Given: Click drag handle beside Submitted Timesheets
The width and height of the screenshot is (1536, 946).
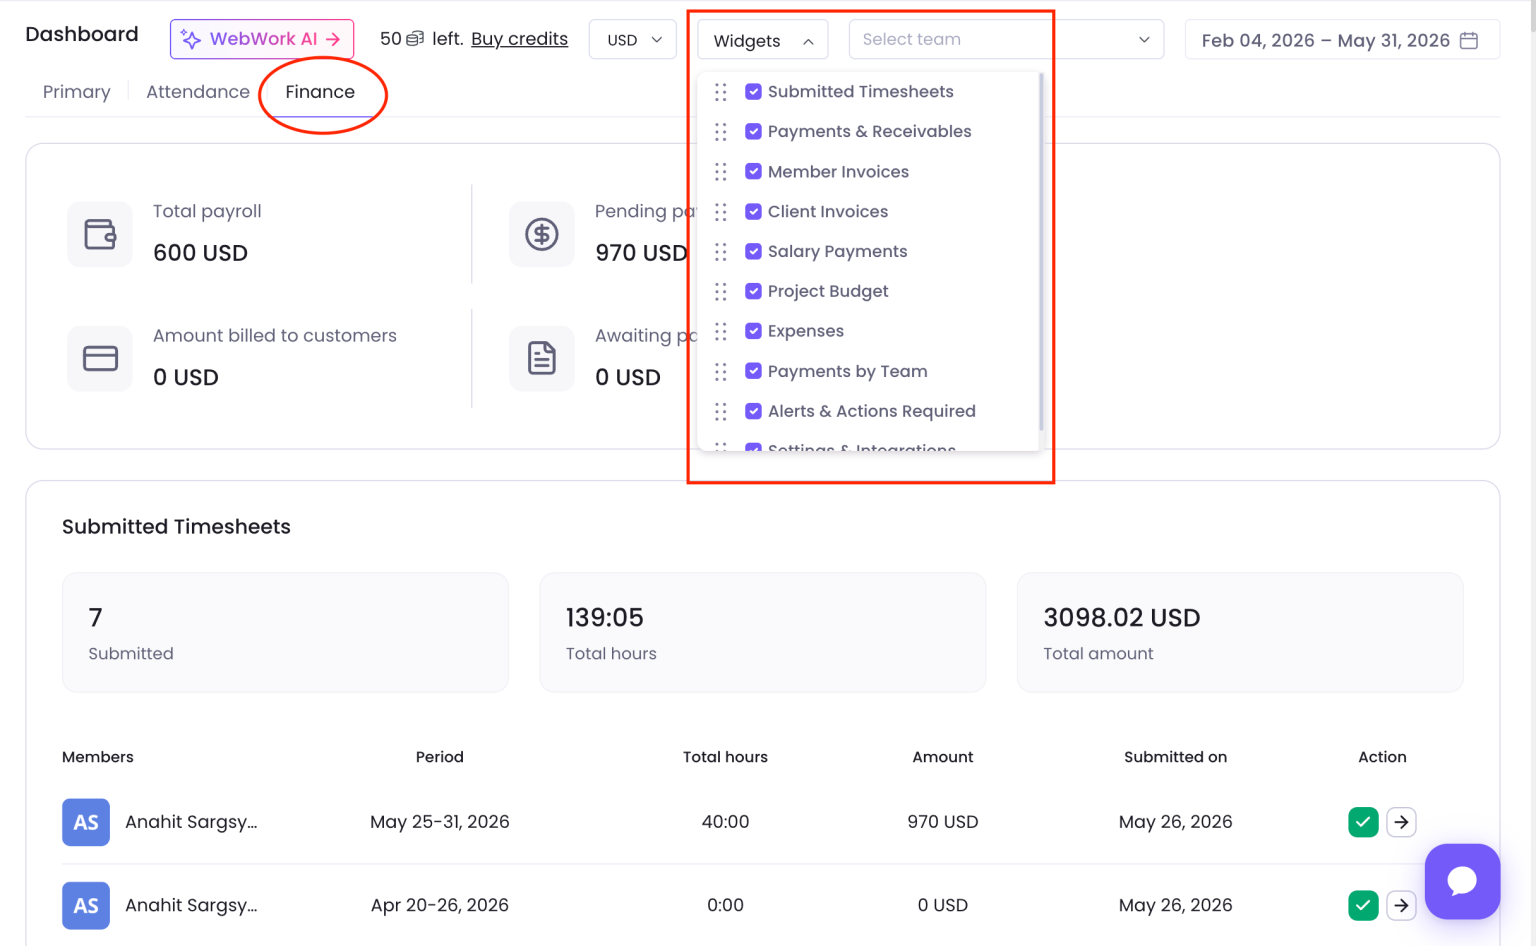Looking at the screenshot, I should tap(721, 92).
